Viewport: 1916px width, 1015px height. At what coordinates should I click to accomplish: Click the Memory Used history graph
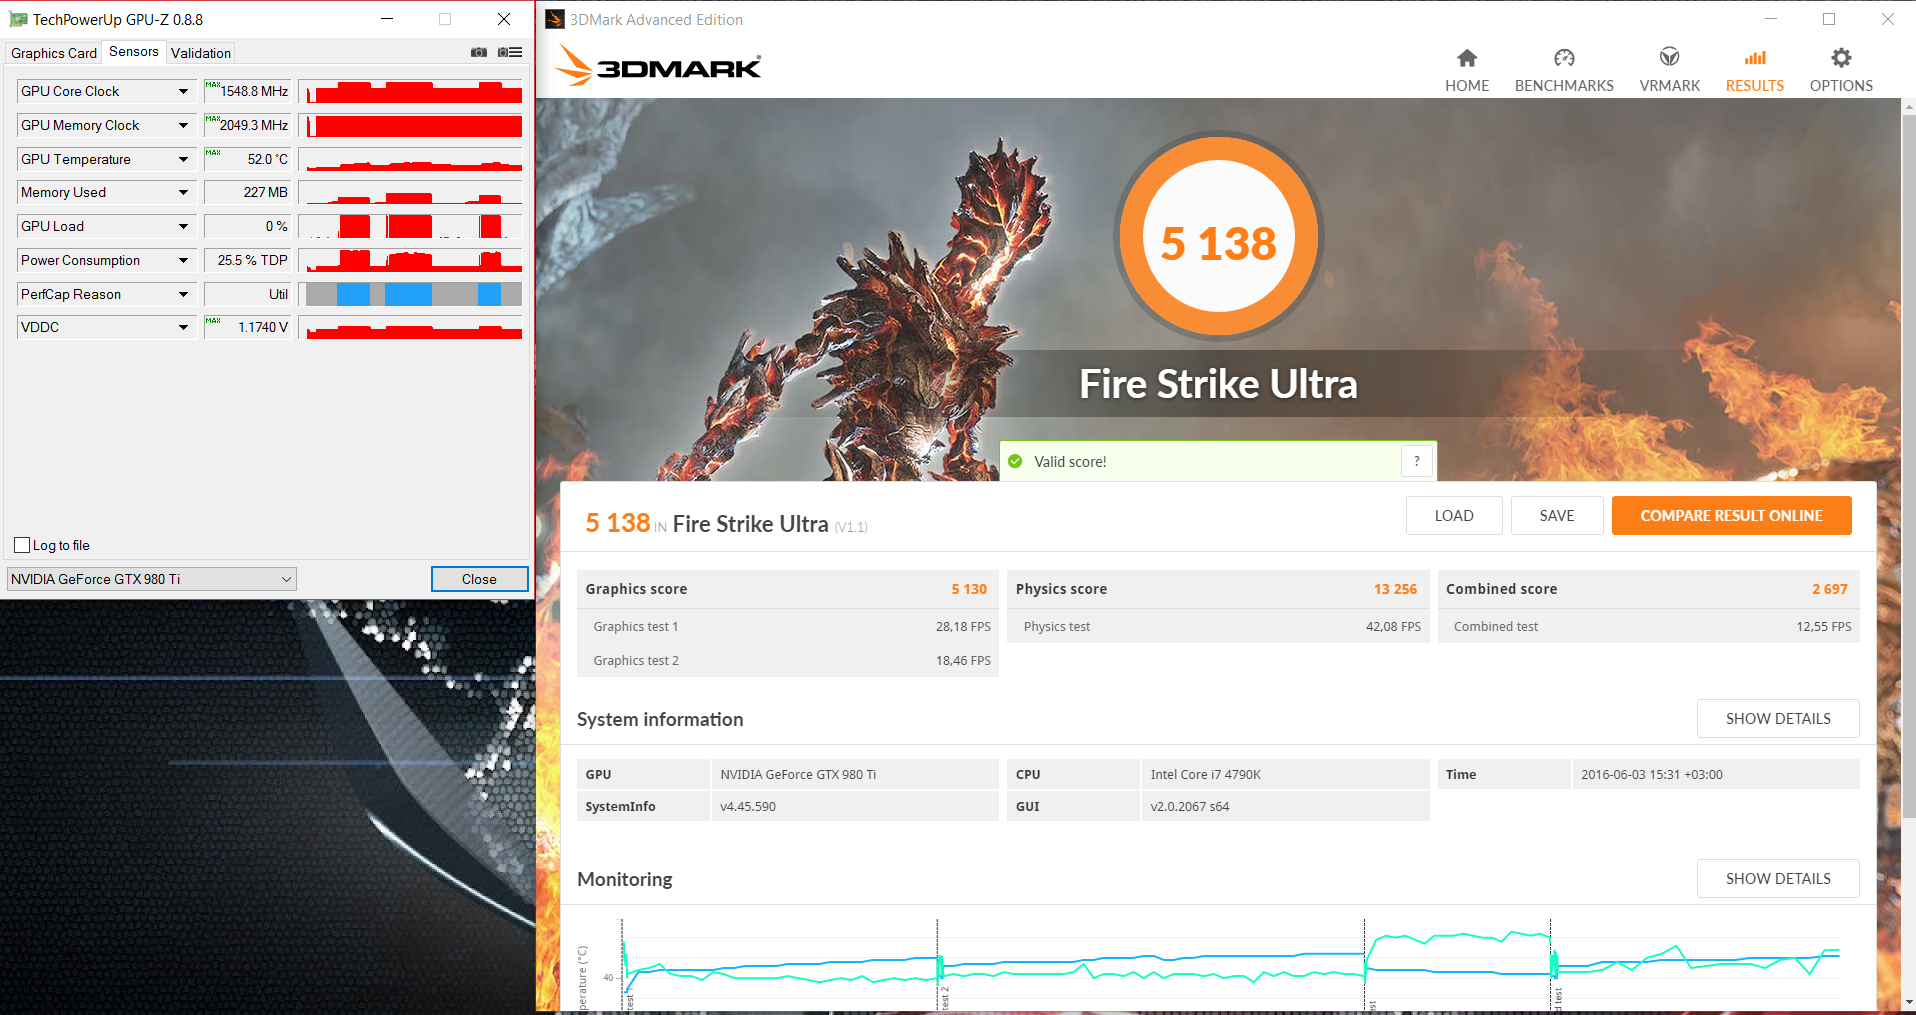coord(411,192)
